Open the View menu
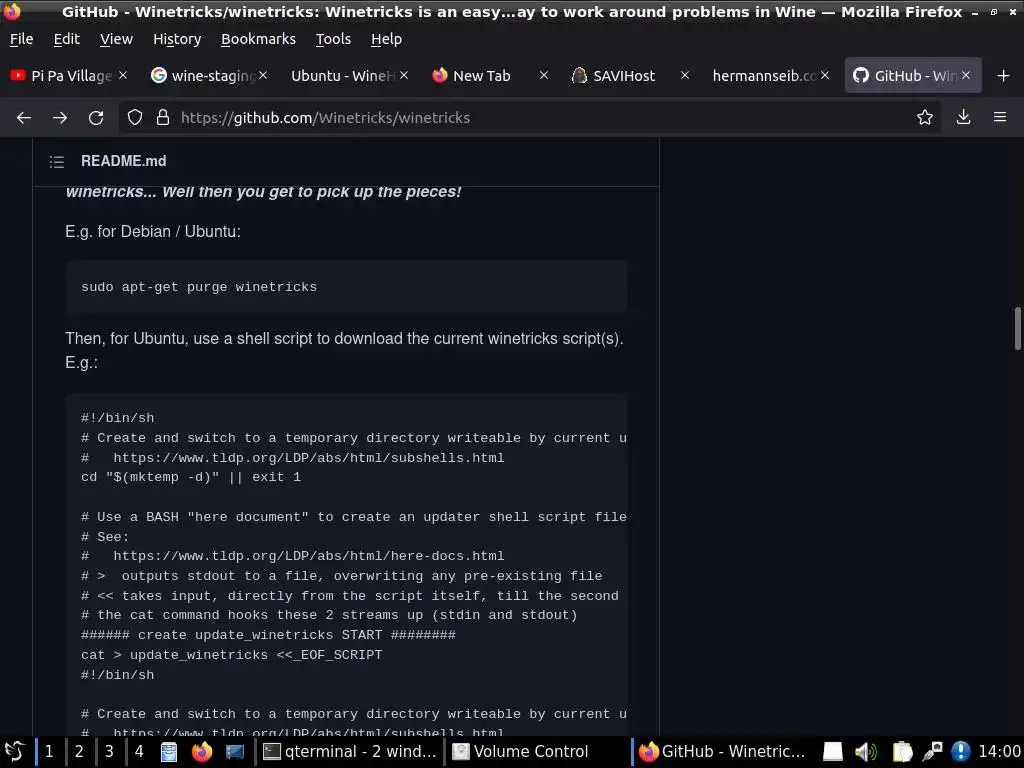Screen dimensions: 1024x768 click(116, 39)
